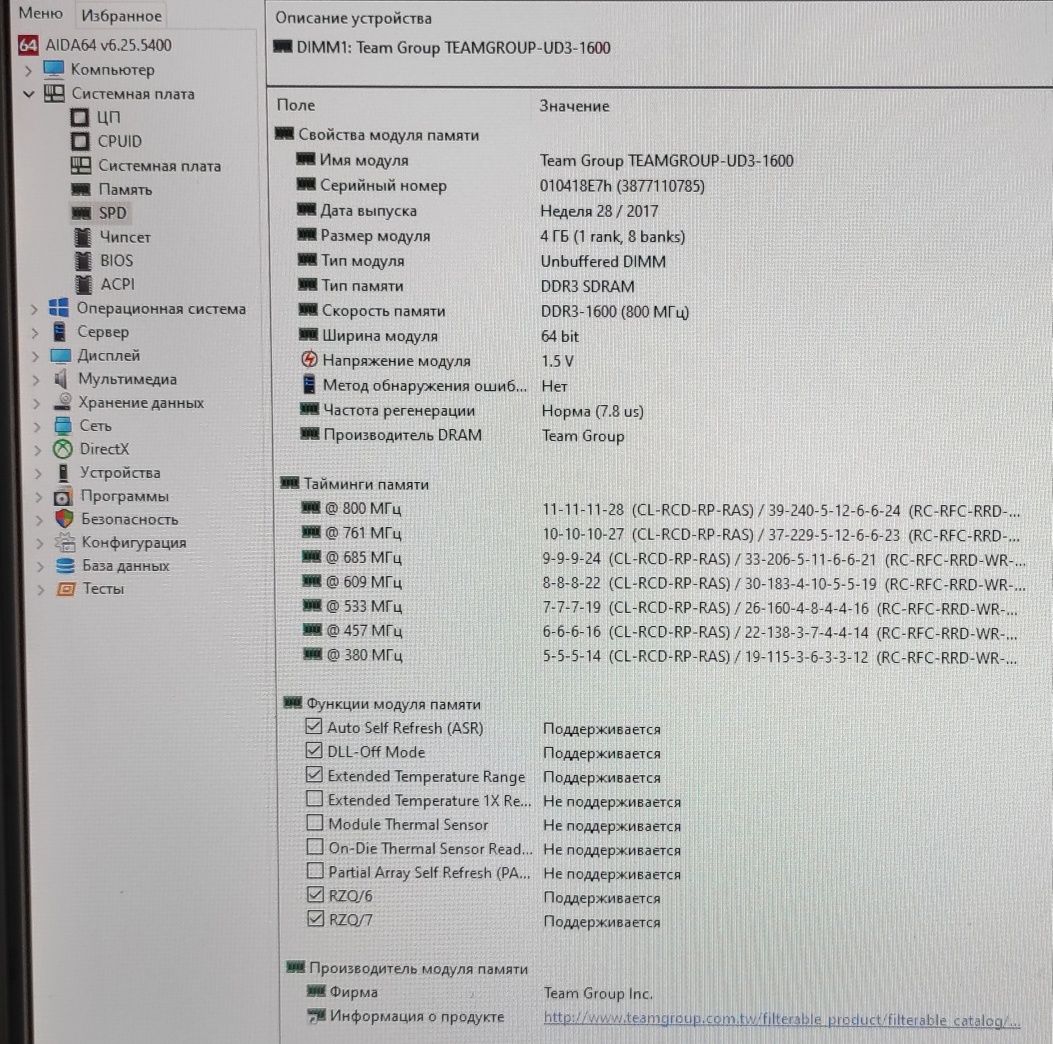Click the Сервер tower icon
This screenshot has height=1044, width=1053.
60,332
